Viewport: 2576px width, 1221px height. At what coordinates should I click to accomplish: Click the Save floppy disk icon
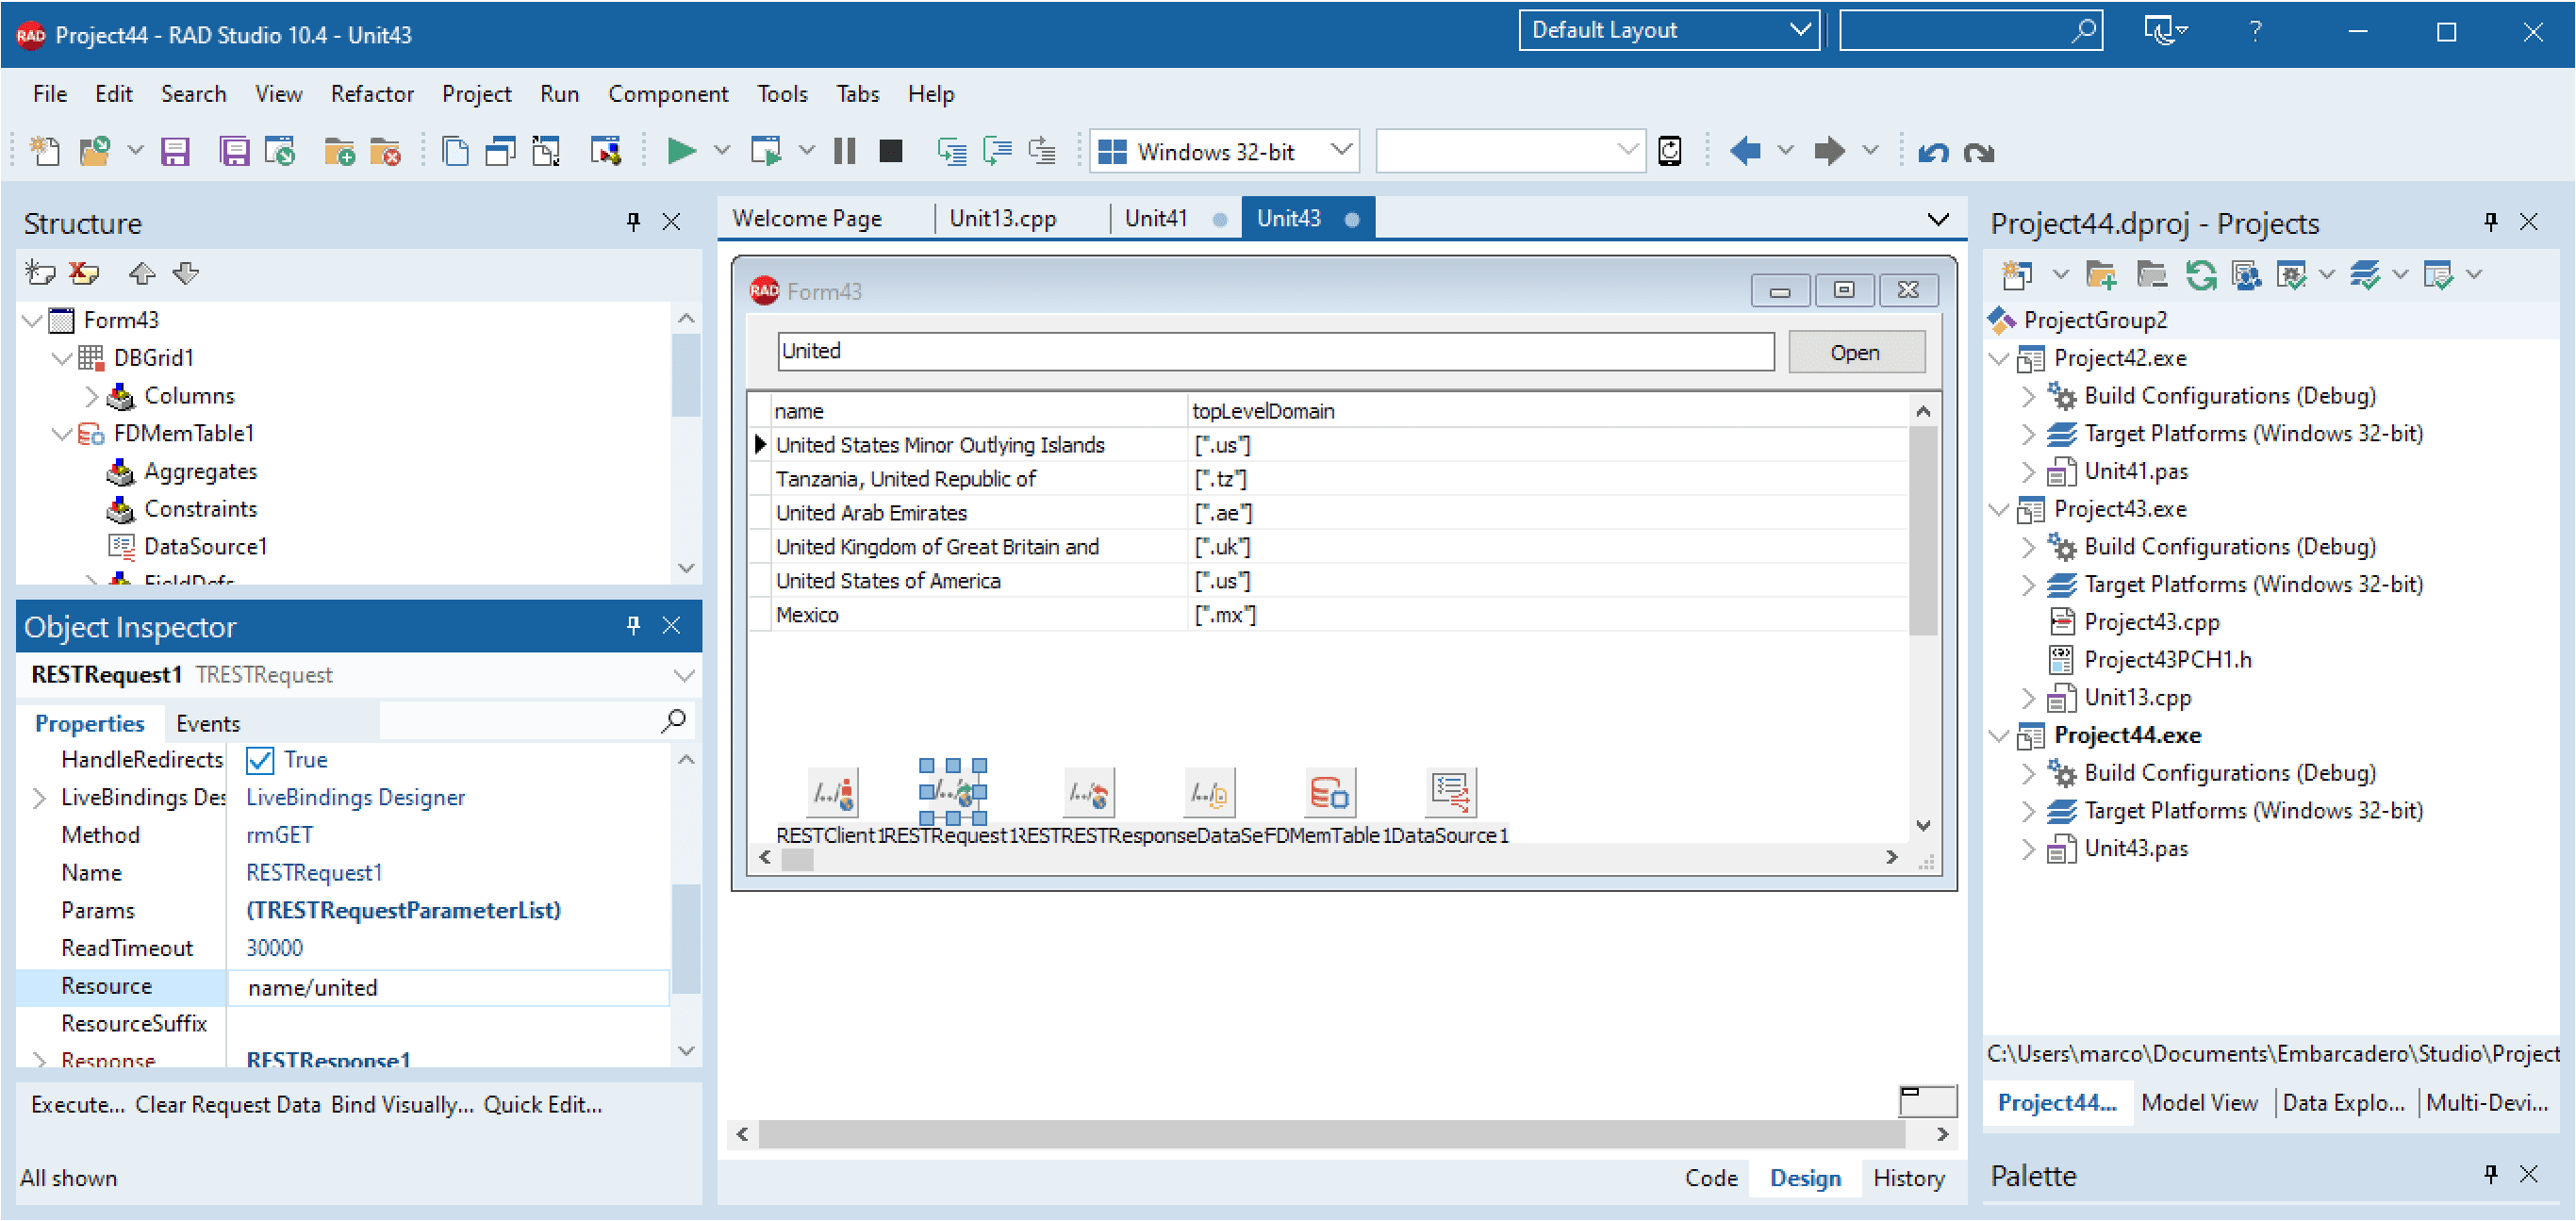click(x=175, y=152)
